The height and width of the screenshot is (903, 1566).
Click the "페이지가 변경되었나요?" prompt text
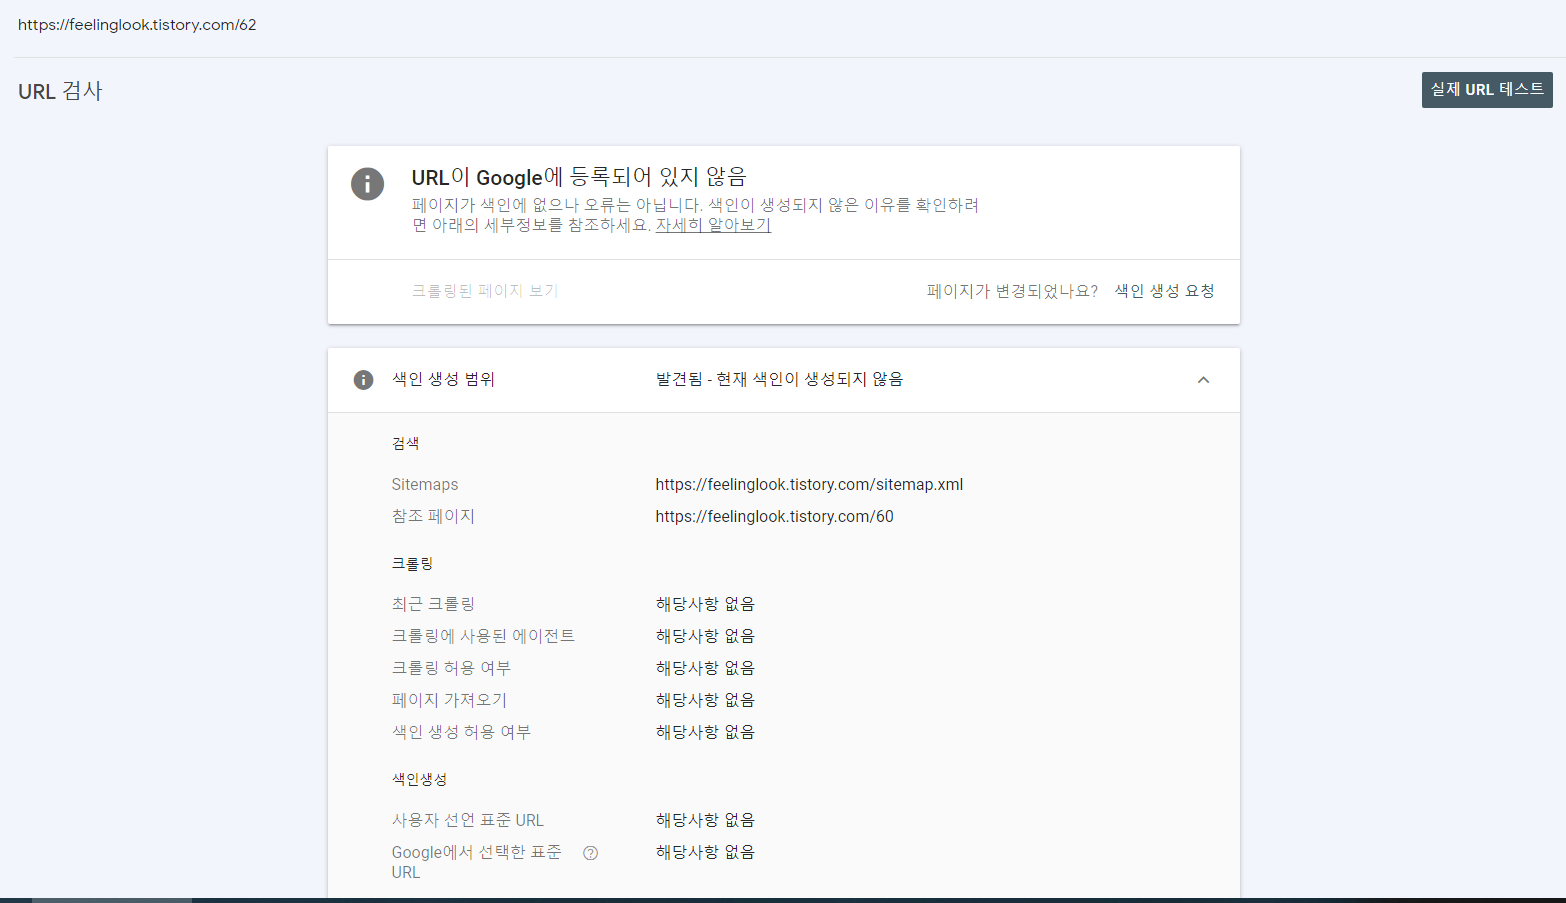pos(1011,290)
